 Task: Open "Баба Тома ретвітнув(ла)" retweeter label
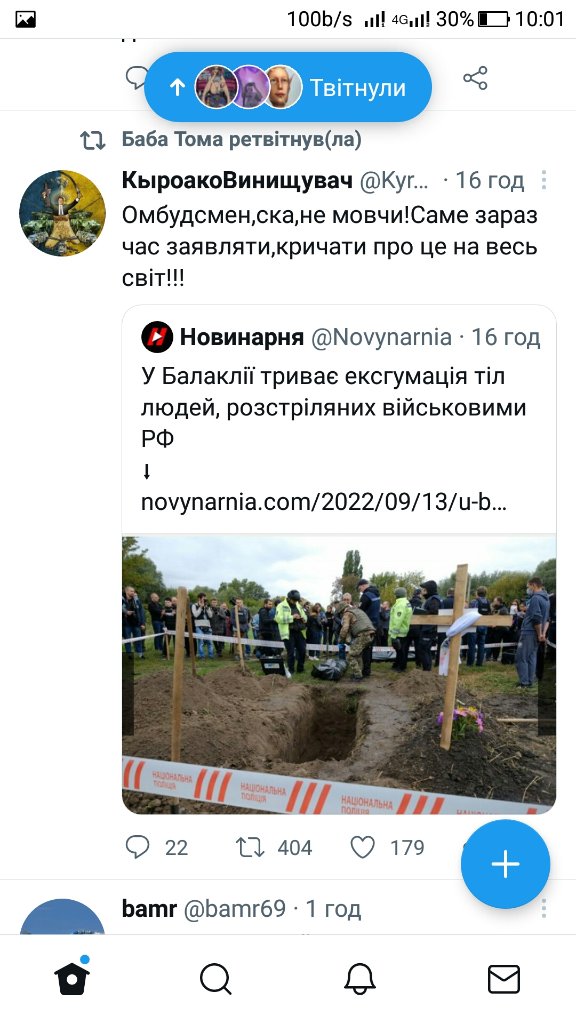(241, 139)
